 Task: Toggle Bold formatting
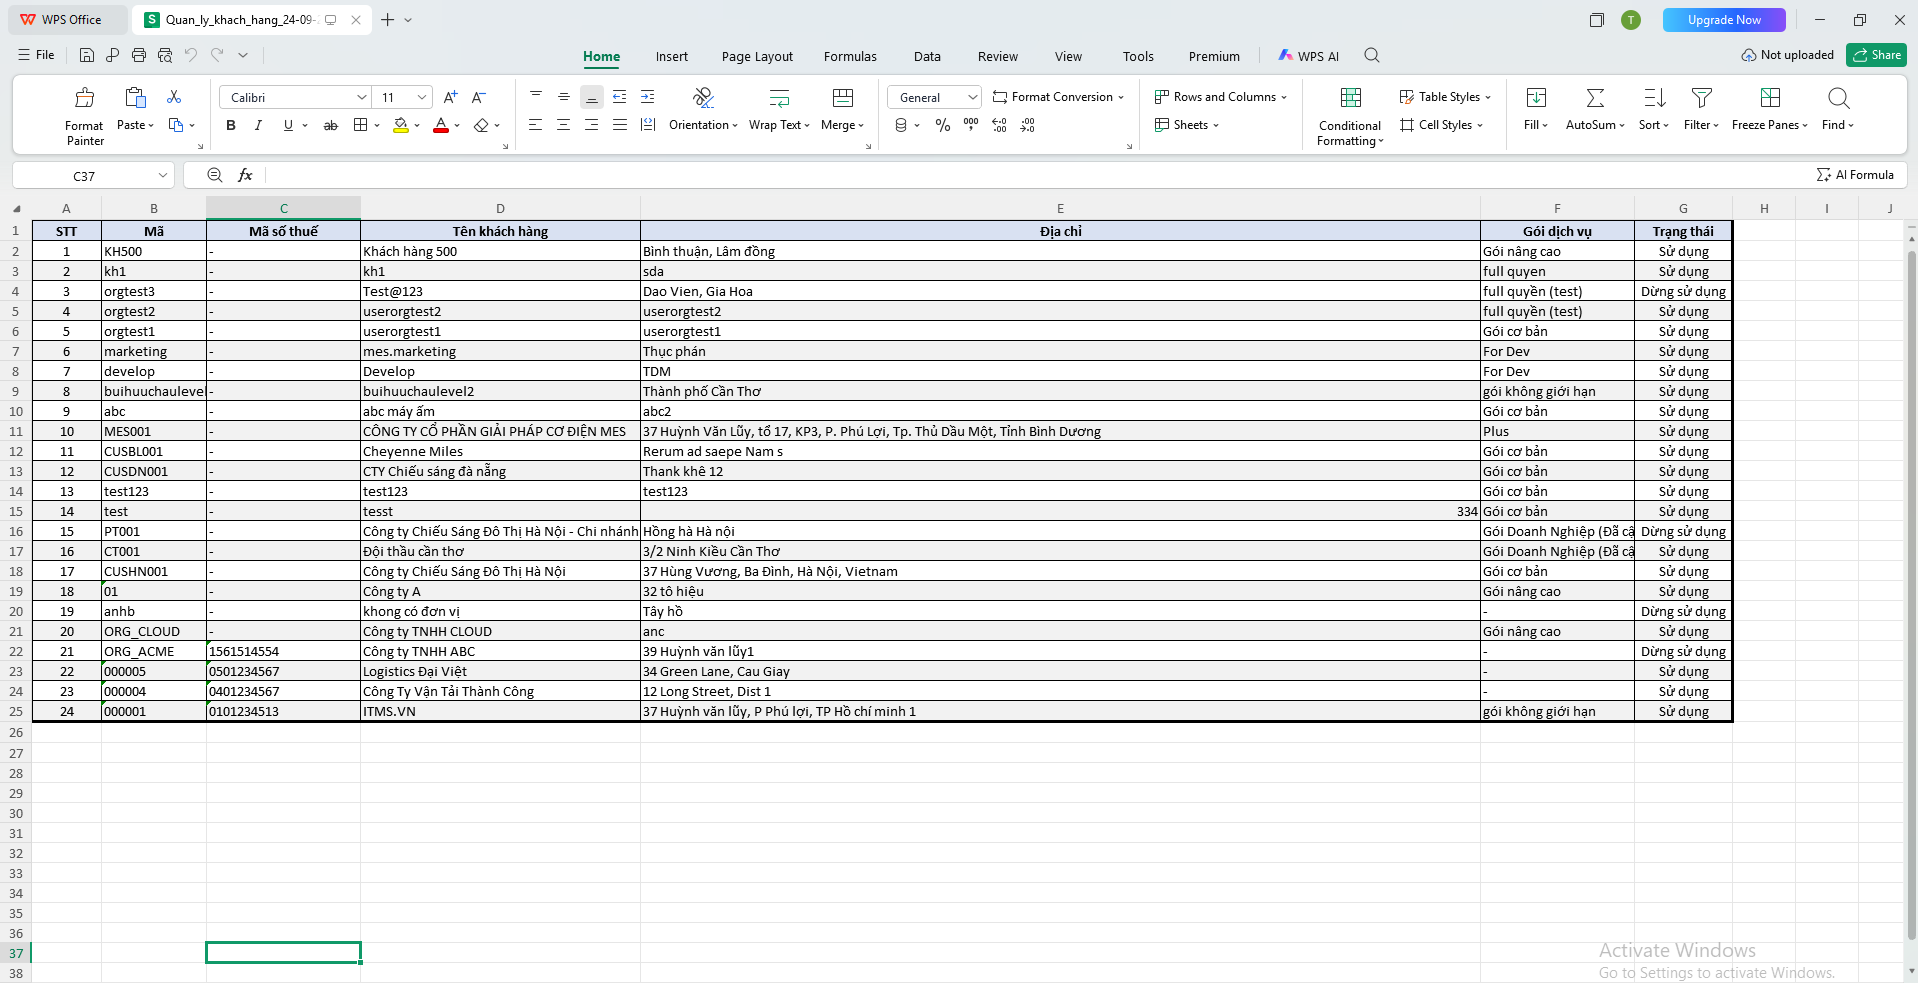click(231, 125)
